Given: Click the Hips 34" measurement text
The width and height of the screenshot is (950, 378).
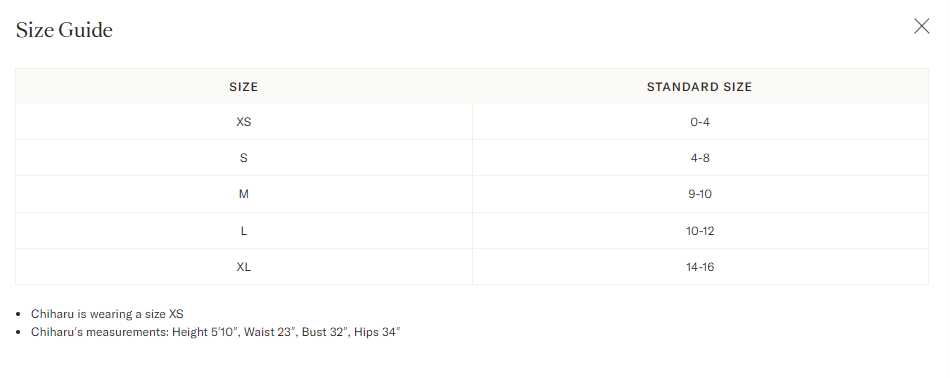Looking at the screenshot, I should pyautogui.click(x=377, y=332).
